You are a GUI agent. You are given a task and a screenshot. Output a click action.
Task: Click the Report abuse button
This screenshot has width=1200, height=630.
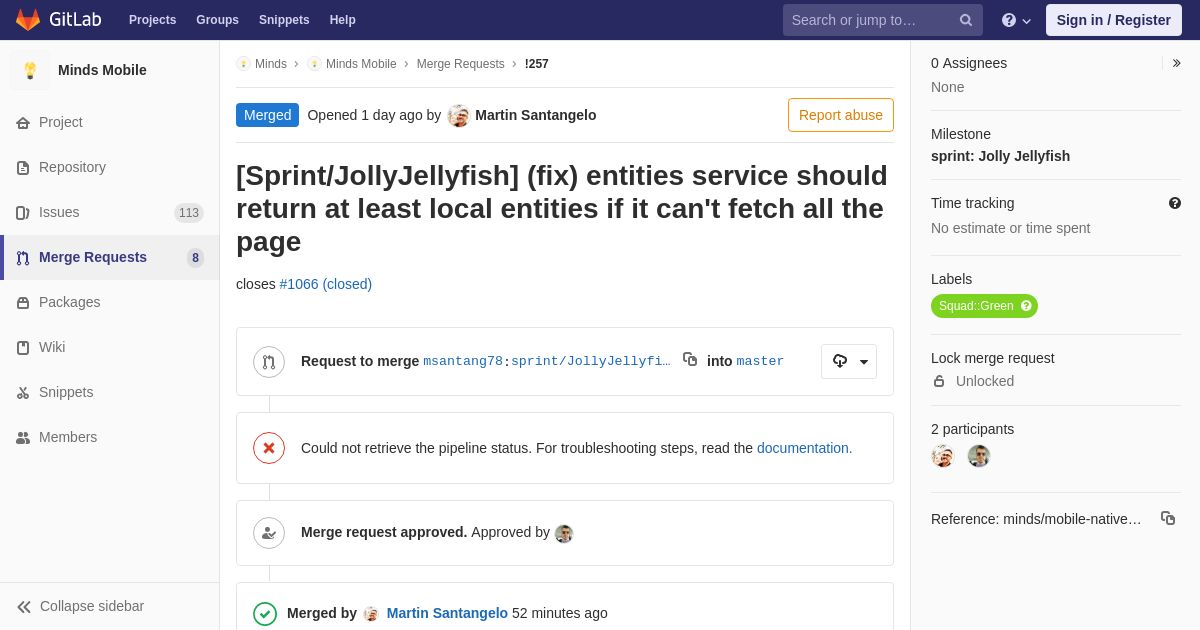click(x=841, y=115)
